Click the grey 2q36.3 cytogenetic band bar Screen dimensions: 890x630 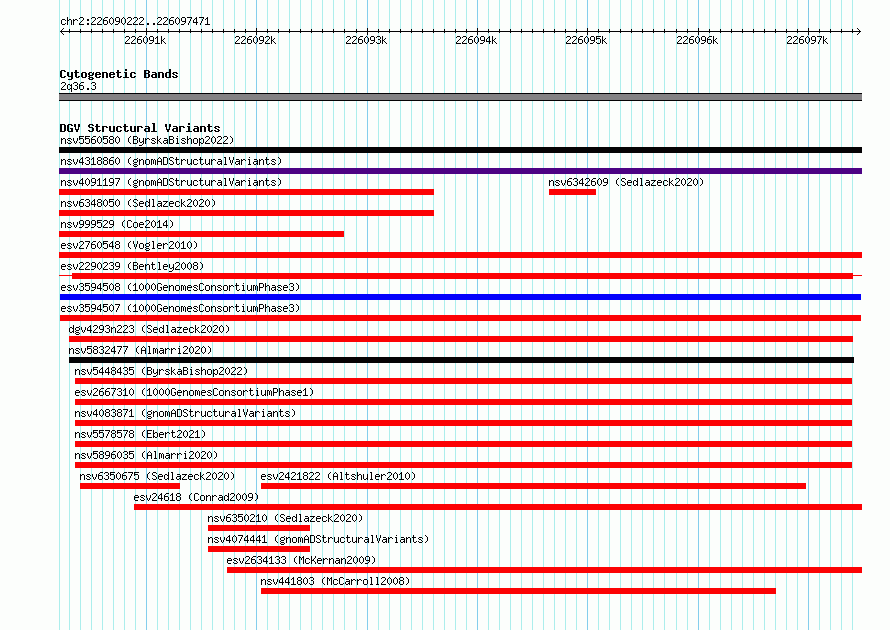tap(460, 97)
